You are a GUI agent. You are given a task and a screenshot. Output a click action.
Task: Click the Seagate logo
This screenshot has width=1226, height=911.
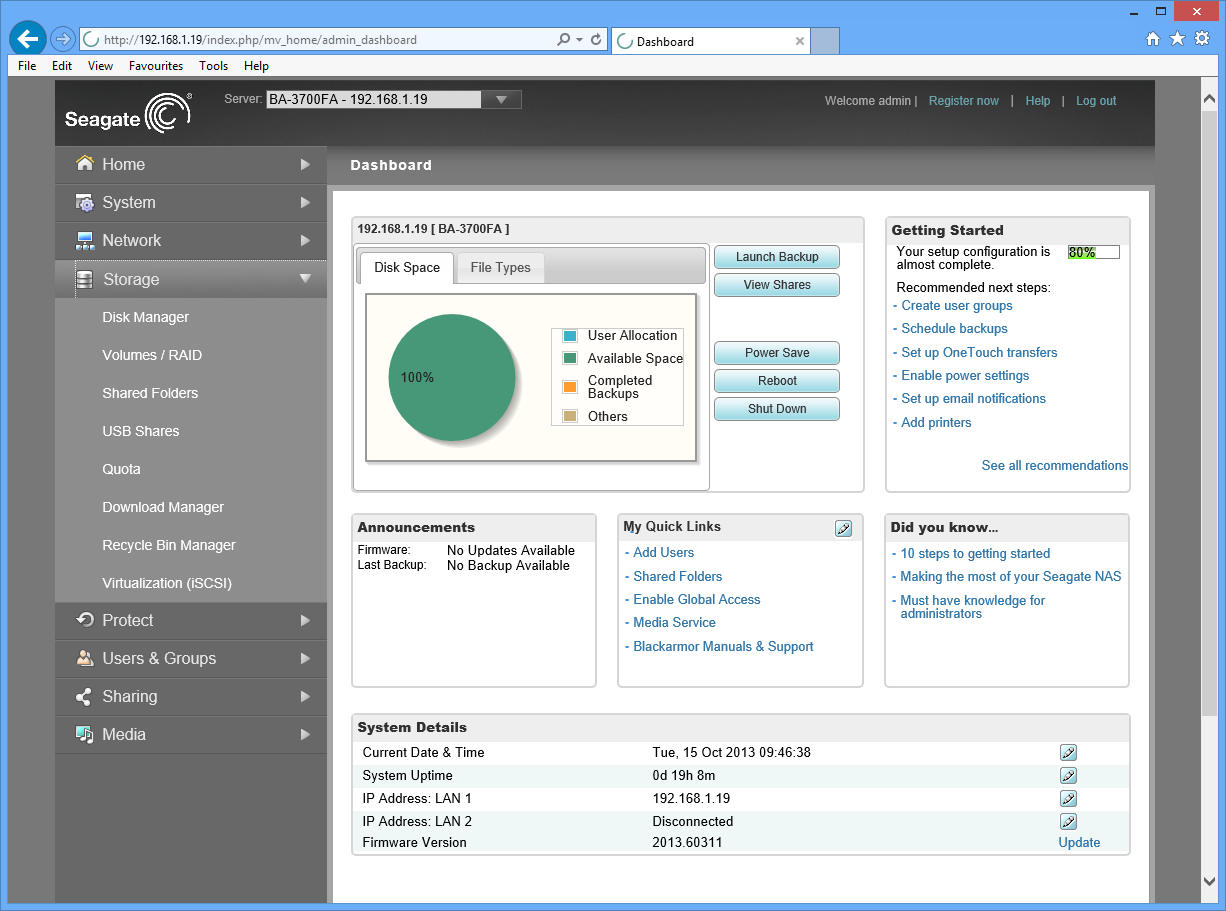pyautogui.click(x=127, y=113)
